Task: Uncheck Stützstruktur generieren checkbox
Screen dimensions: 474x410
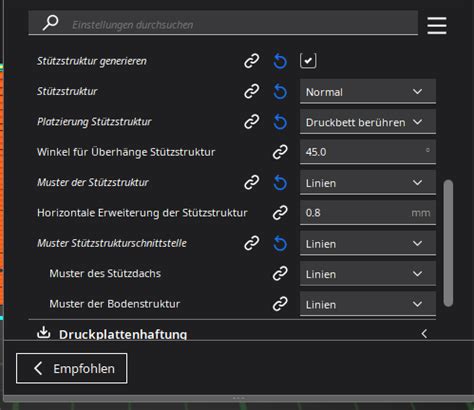Action: click(x=308, y=61)
